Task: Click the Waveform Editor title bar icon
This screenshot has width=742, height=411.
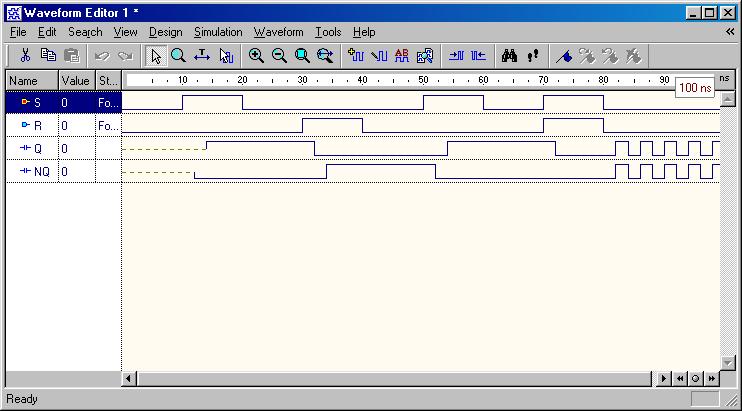Action: tap(14, 13)
